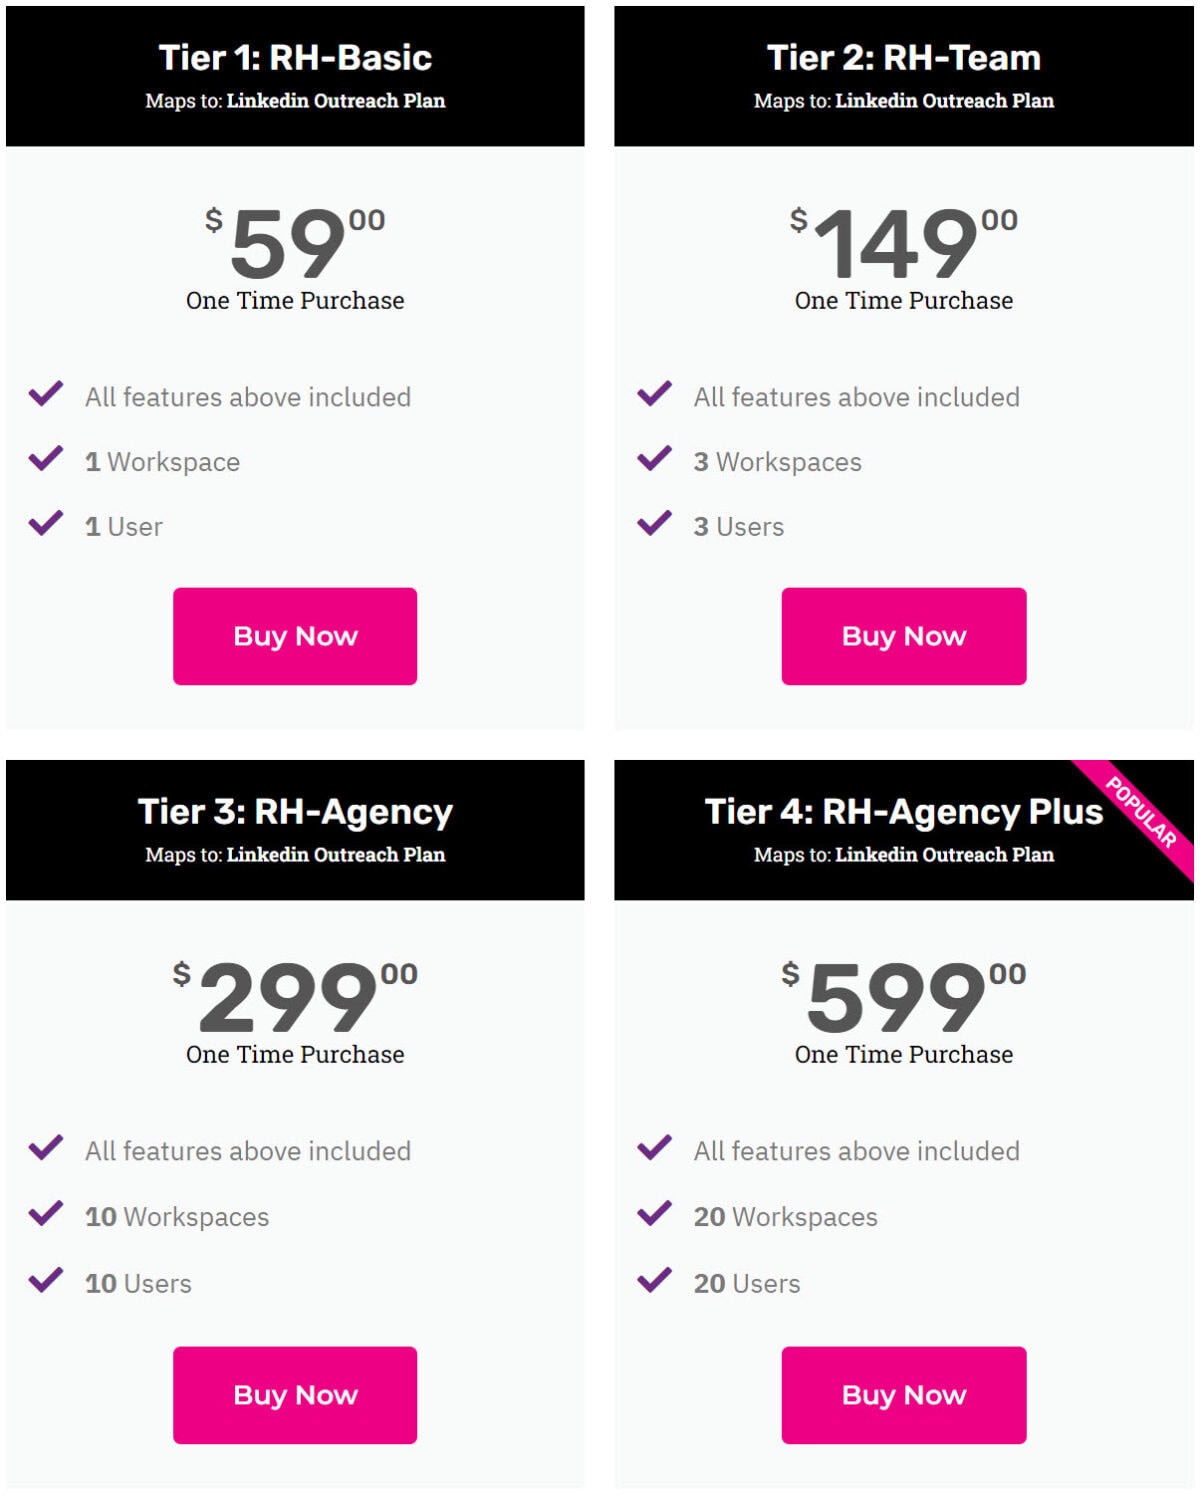Click the Tier 4: RH-Agency Plus heading
Screen dimensions: 1200x1496
point(904,812)
